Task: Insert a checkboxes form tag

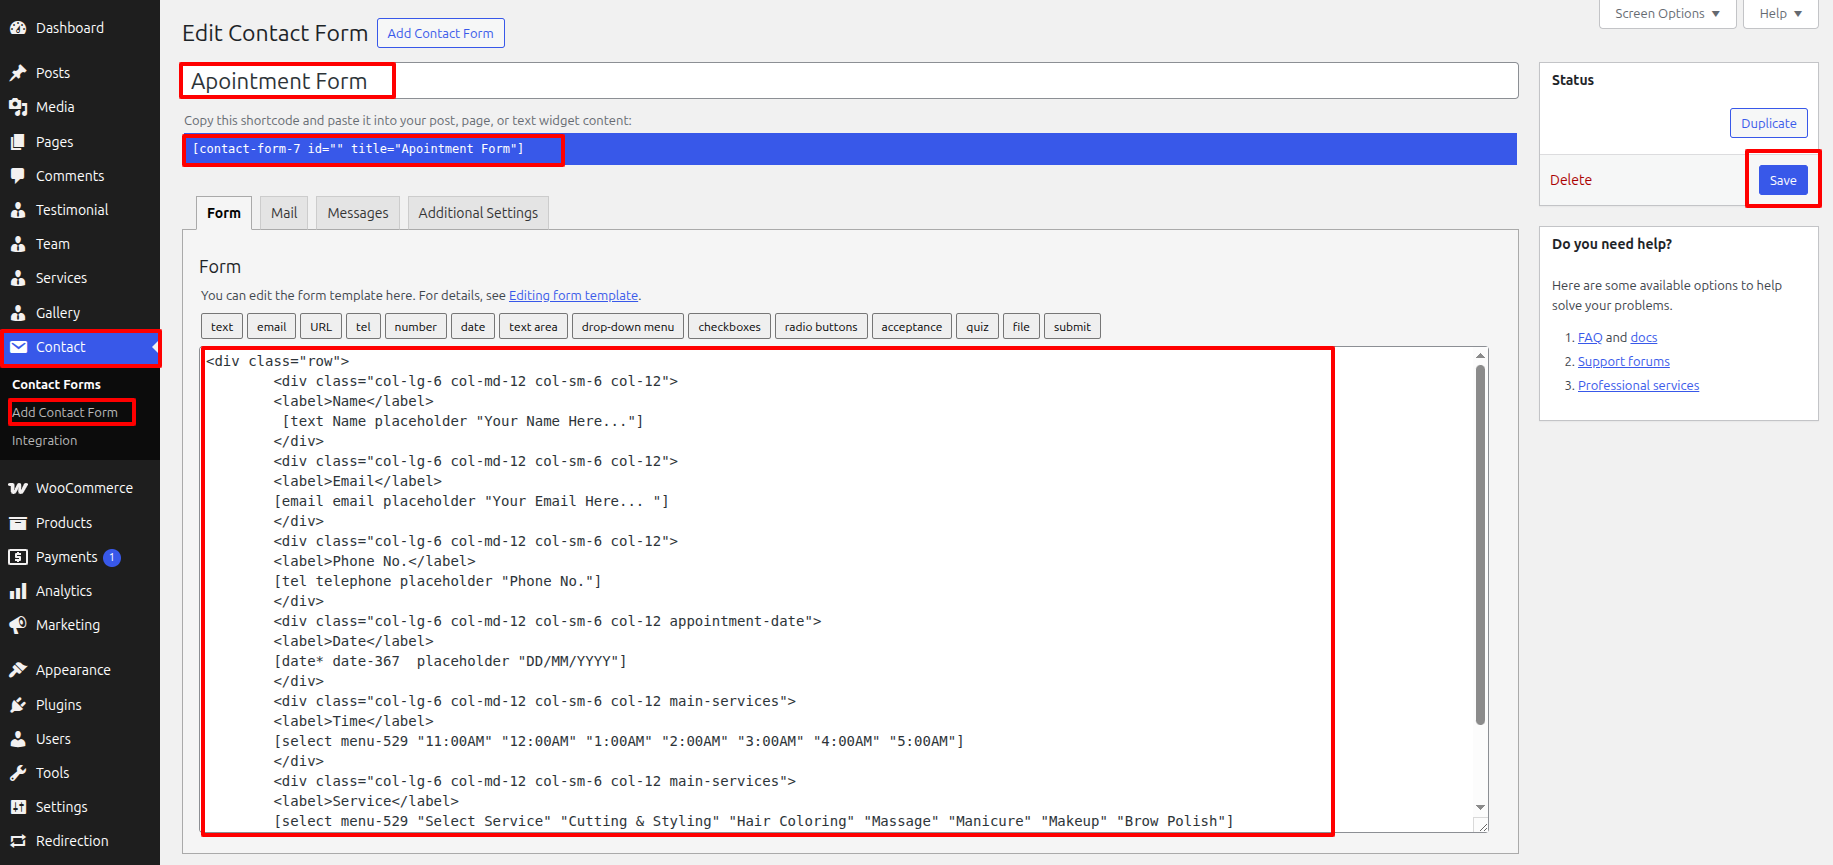Action: pyautogui.click(x=729, y=327)
